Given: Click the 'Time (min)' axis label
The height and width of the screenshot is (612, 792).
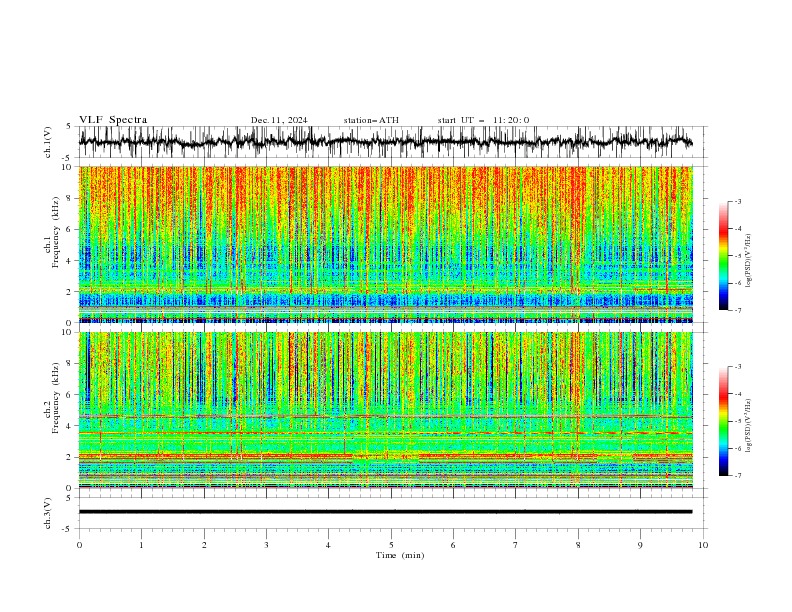Looking at the screenshot, I should tap(400, 555).
